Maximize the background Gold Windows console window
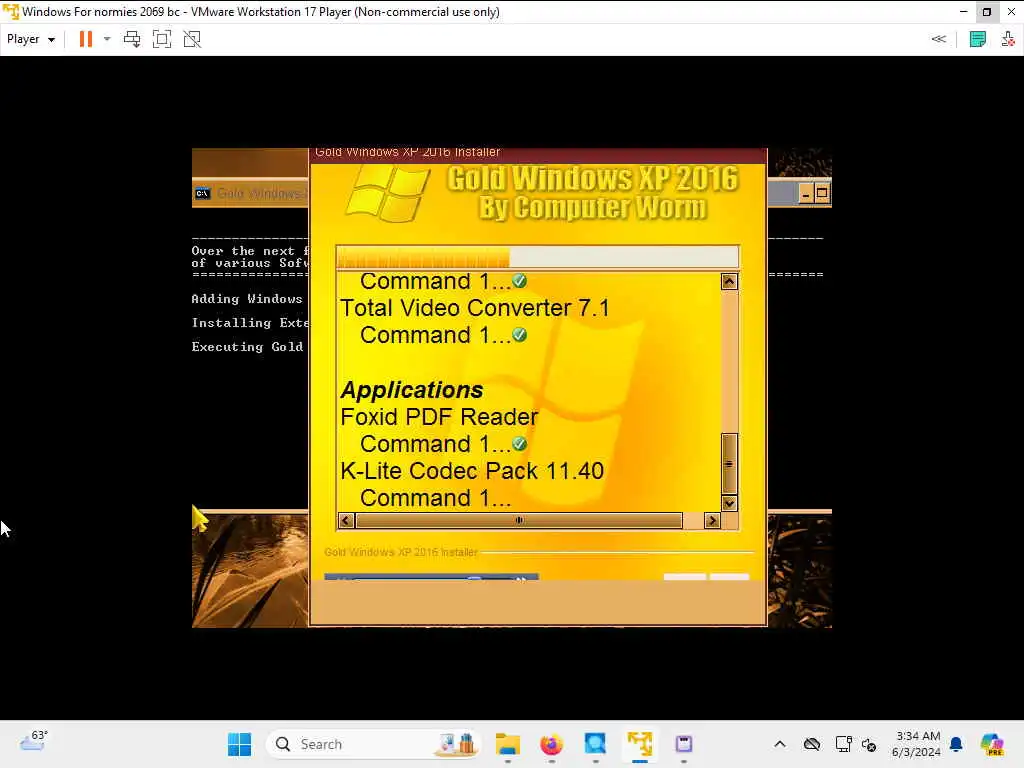 tap(822, 193)
